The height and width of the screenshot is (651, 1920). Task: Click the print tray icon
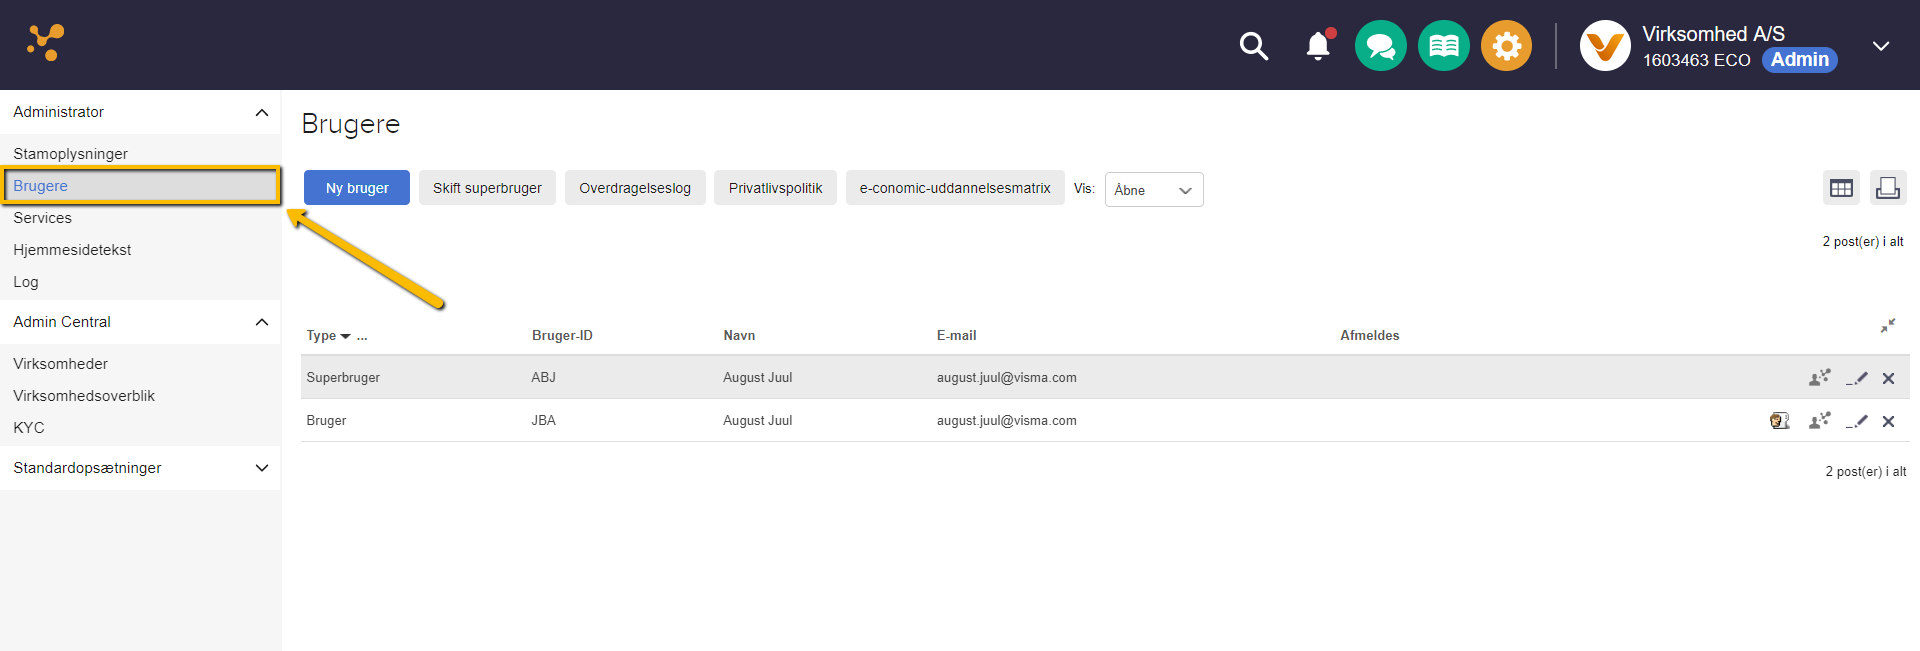click(x=1888, y=188)
